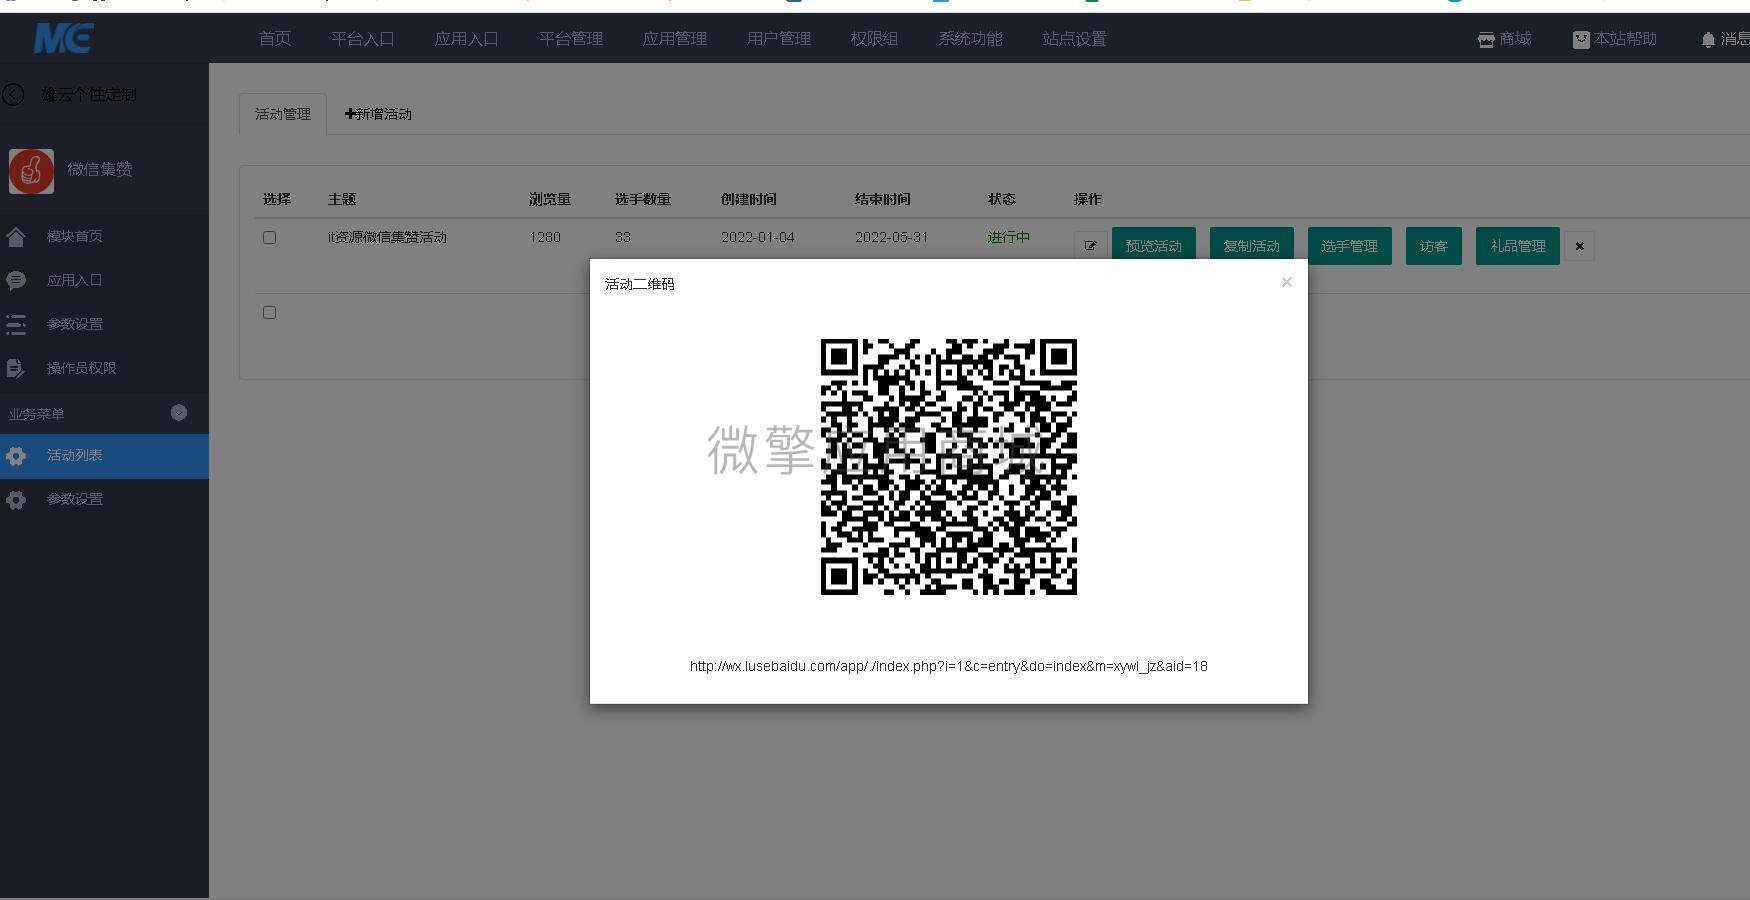The height and width of the screenshot is (900, 1750).
Task: Open 本站帮助 link
Action: [1625, 39]
